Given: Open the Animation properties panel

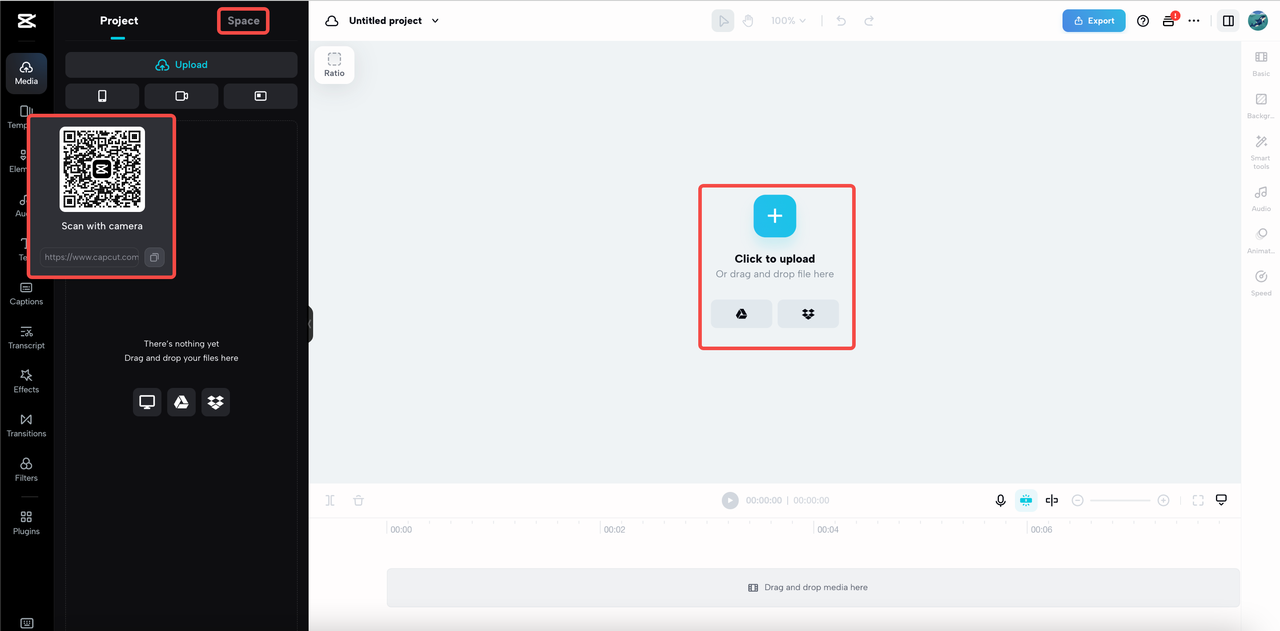Looking at the screenshot, I should click(1261, 241).
